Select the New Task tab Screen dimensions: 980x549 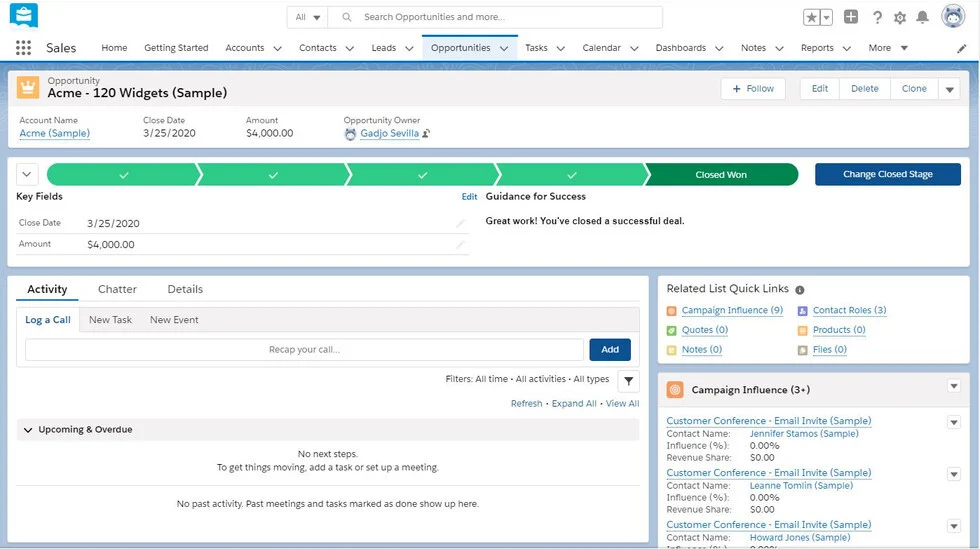110,320
